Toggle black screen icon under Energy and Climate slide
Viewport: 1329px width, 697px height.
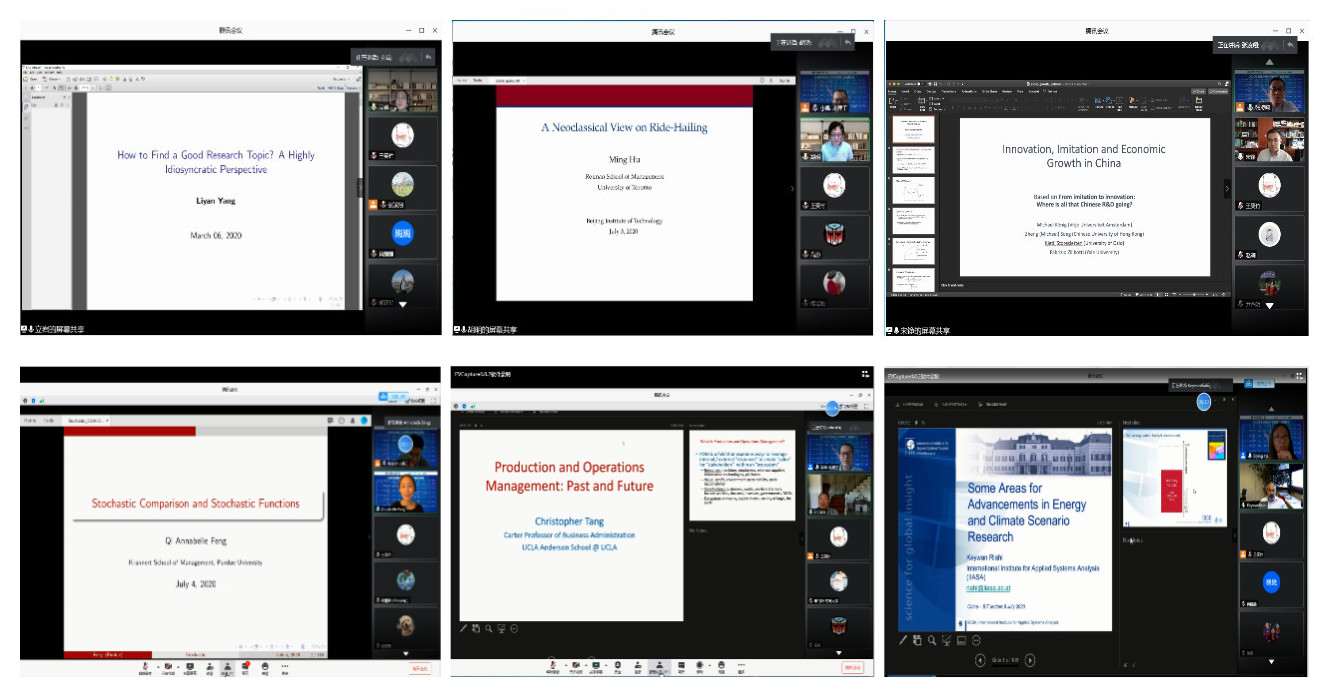[961, 640]
